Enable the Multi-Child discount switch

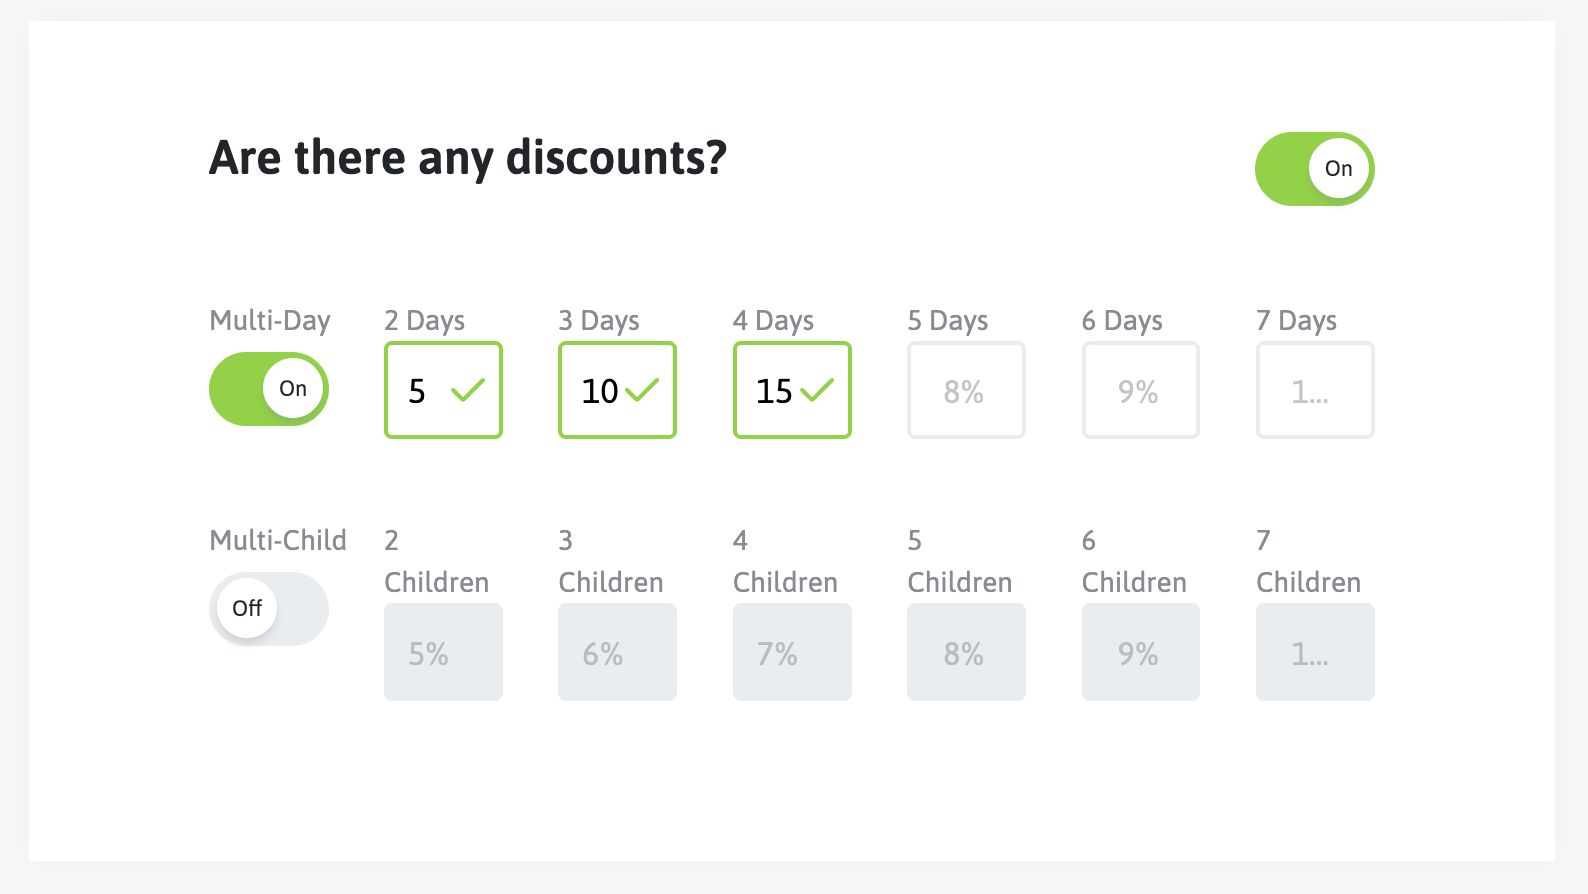tap(268, 609)
